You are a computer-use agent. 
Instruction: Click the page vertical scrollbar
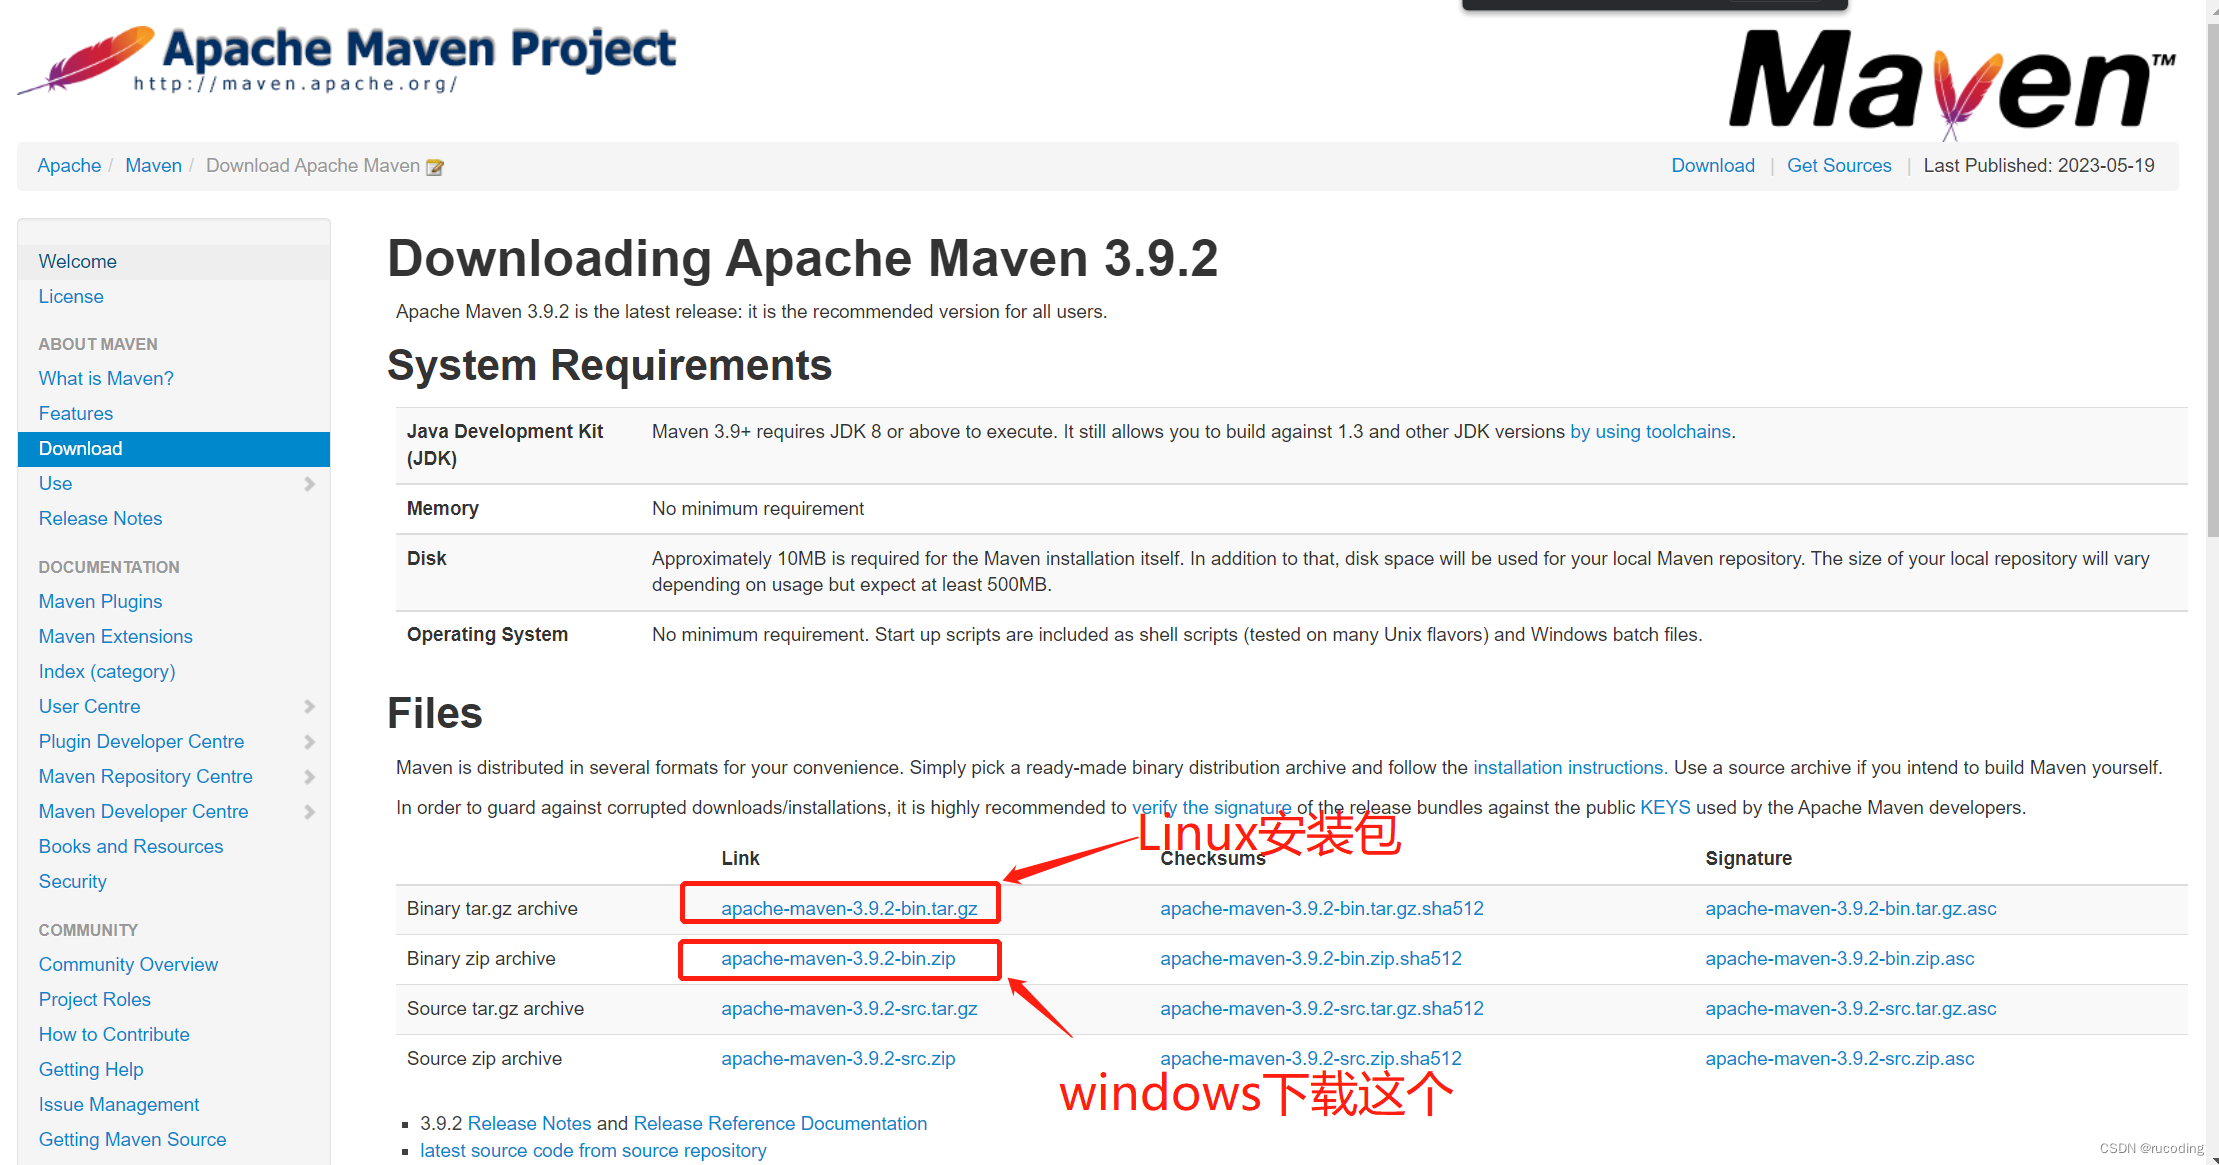[2212, 280]
